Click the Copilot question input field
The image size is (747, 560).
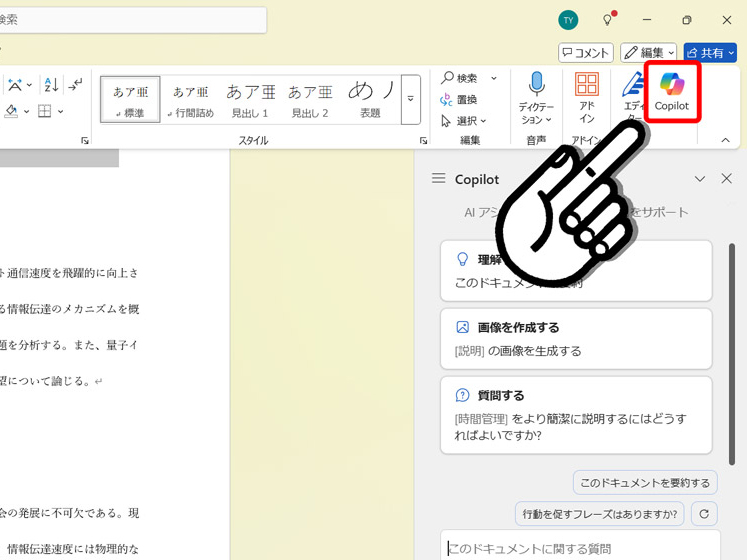[x=580, y=546]
